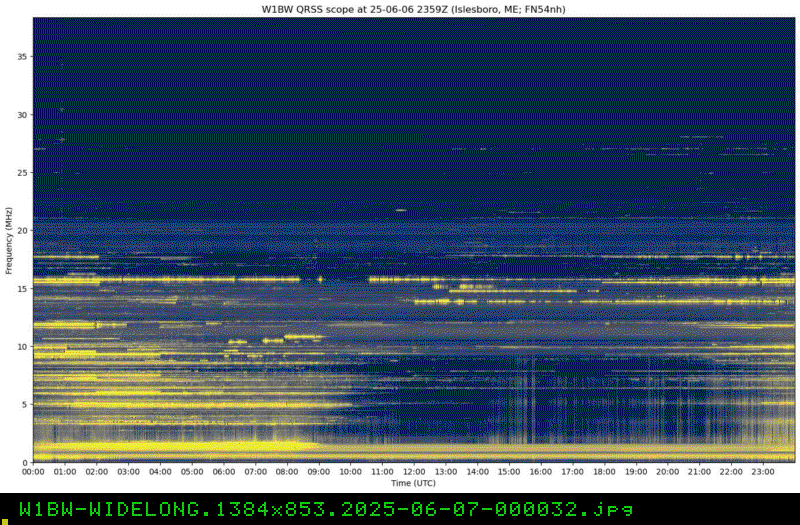This screenshot has width=800, height=525.
Task: Click the 03:00 time tick label
Action: [129, 472]
